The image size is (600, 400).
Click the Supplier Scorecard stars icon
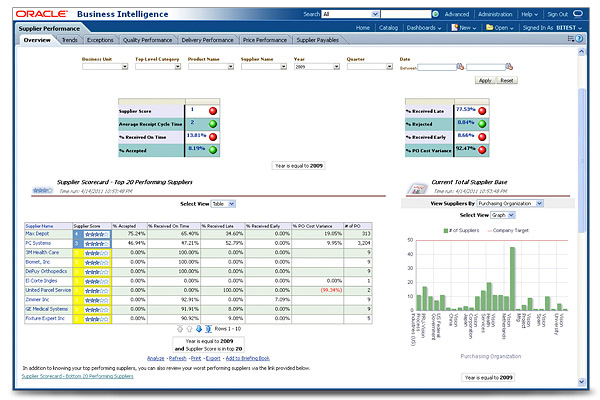coord(42,190)
